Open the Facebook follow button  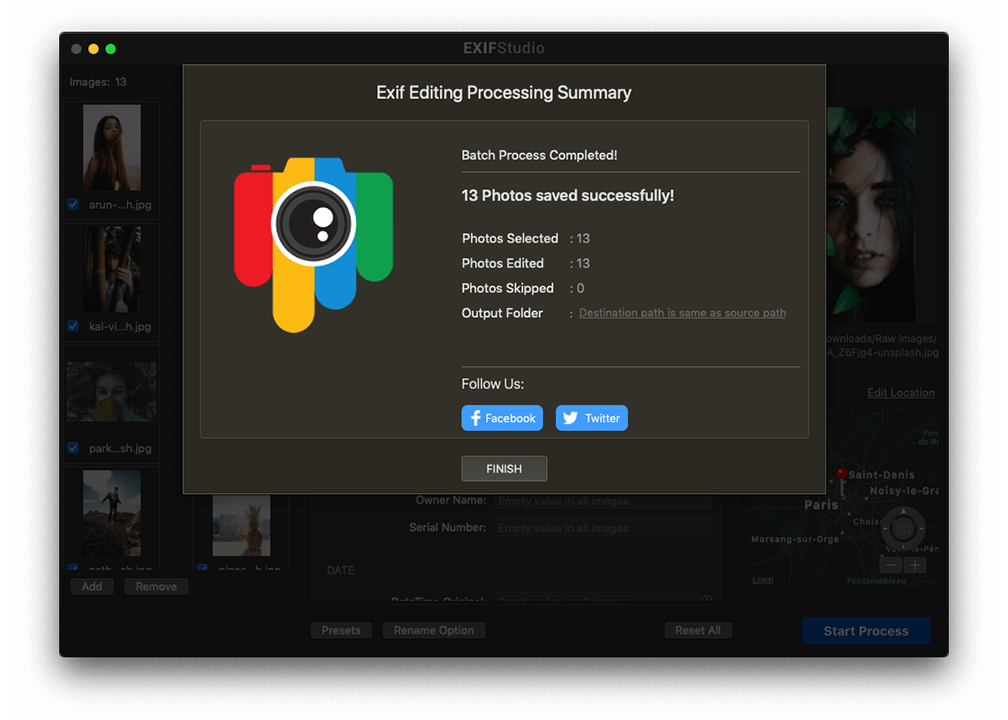pyautogui.click(x=502, y=418)
